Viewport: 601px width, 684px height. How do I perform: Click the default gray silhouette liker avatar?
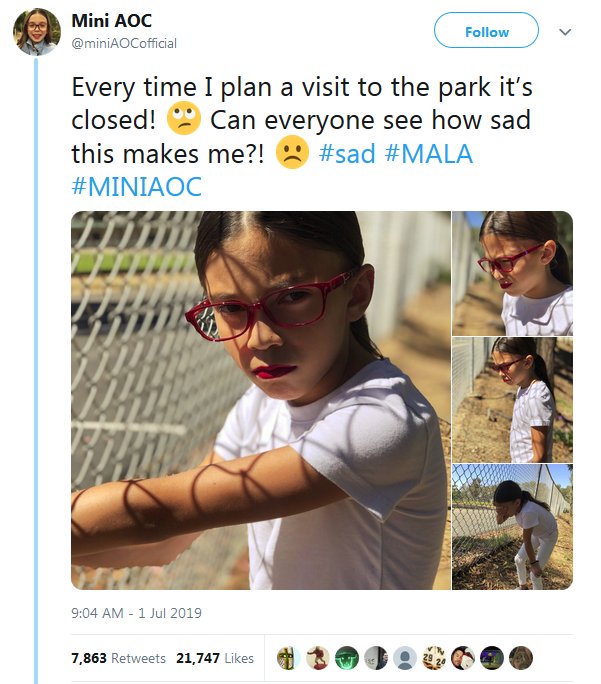(404, 658)
